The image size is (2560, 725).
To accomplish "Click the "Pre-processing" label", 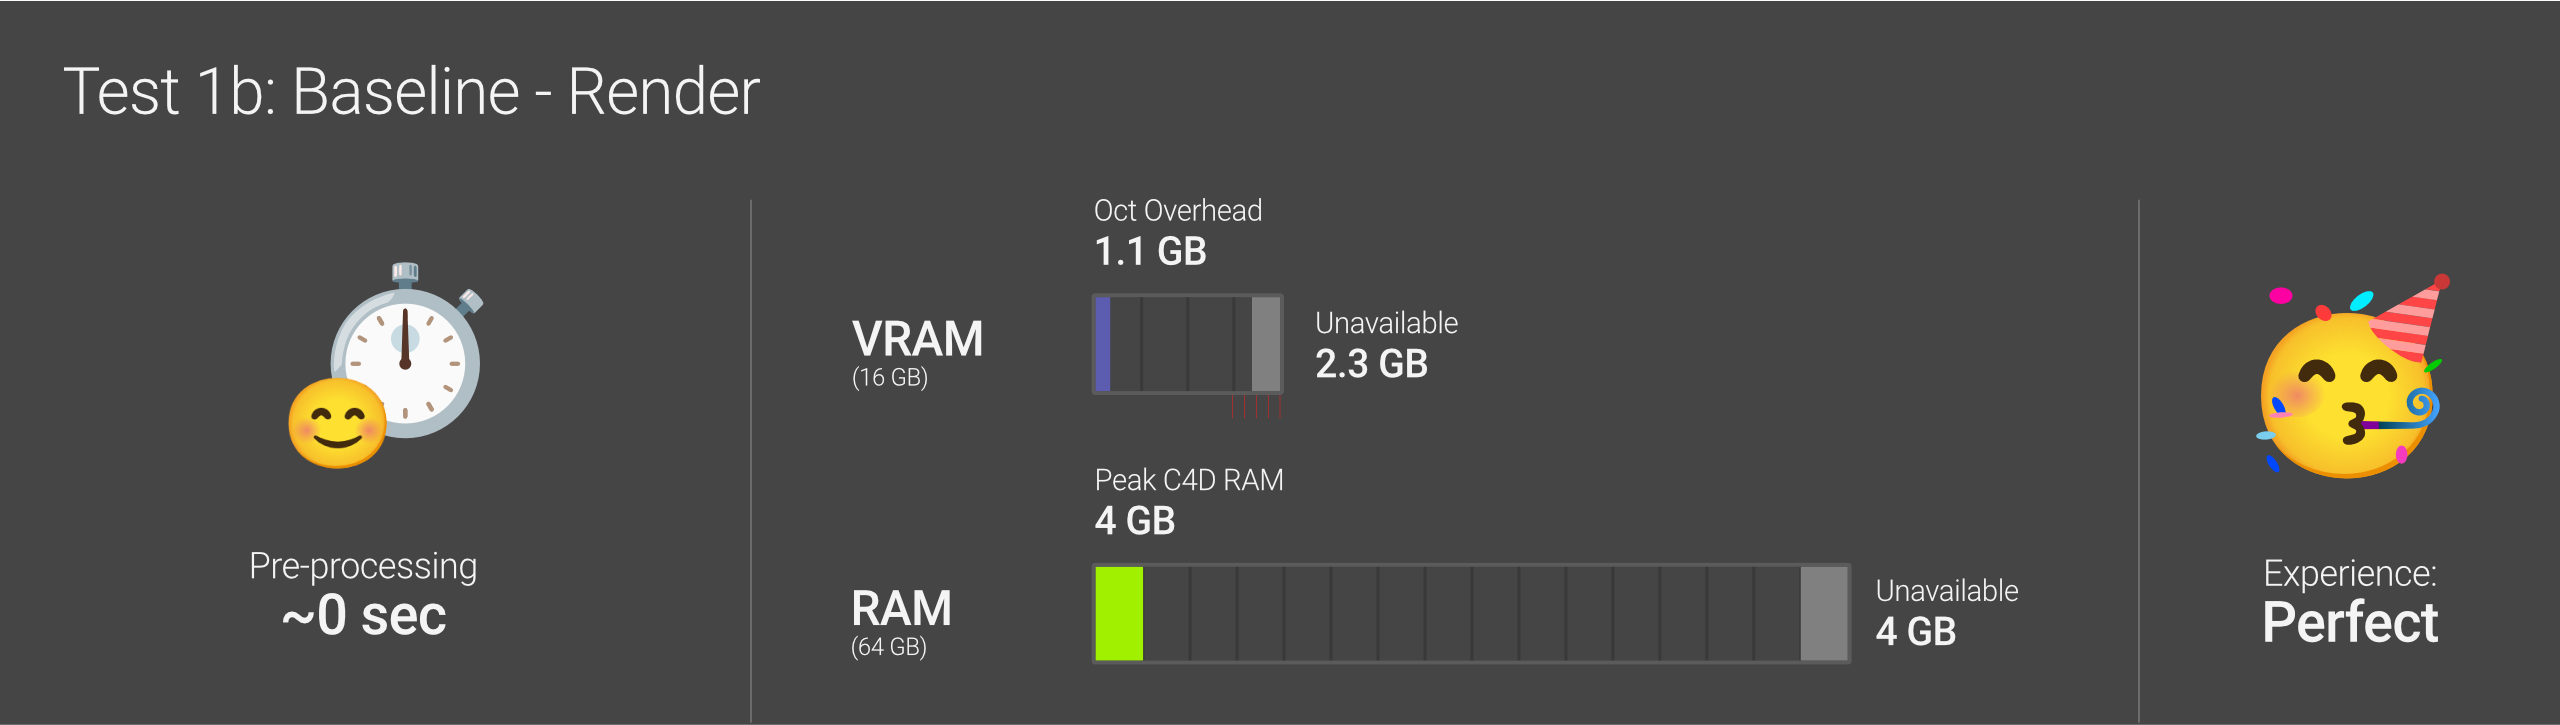I will point(363,567).
